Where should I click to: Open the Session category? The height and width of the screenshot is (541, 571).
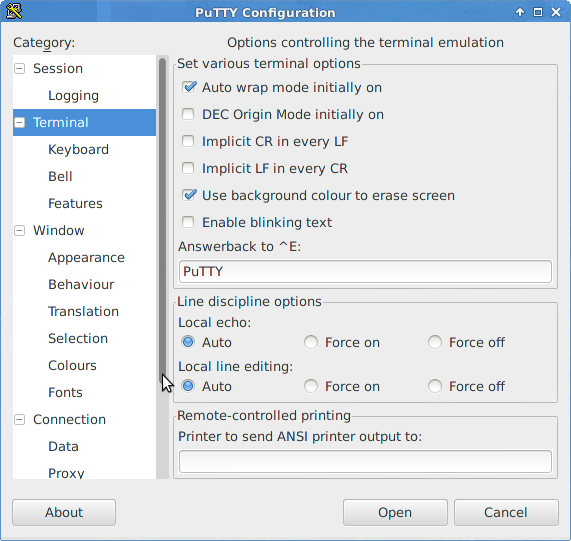click(x=58, y=68)
